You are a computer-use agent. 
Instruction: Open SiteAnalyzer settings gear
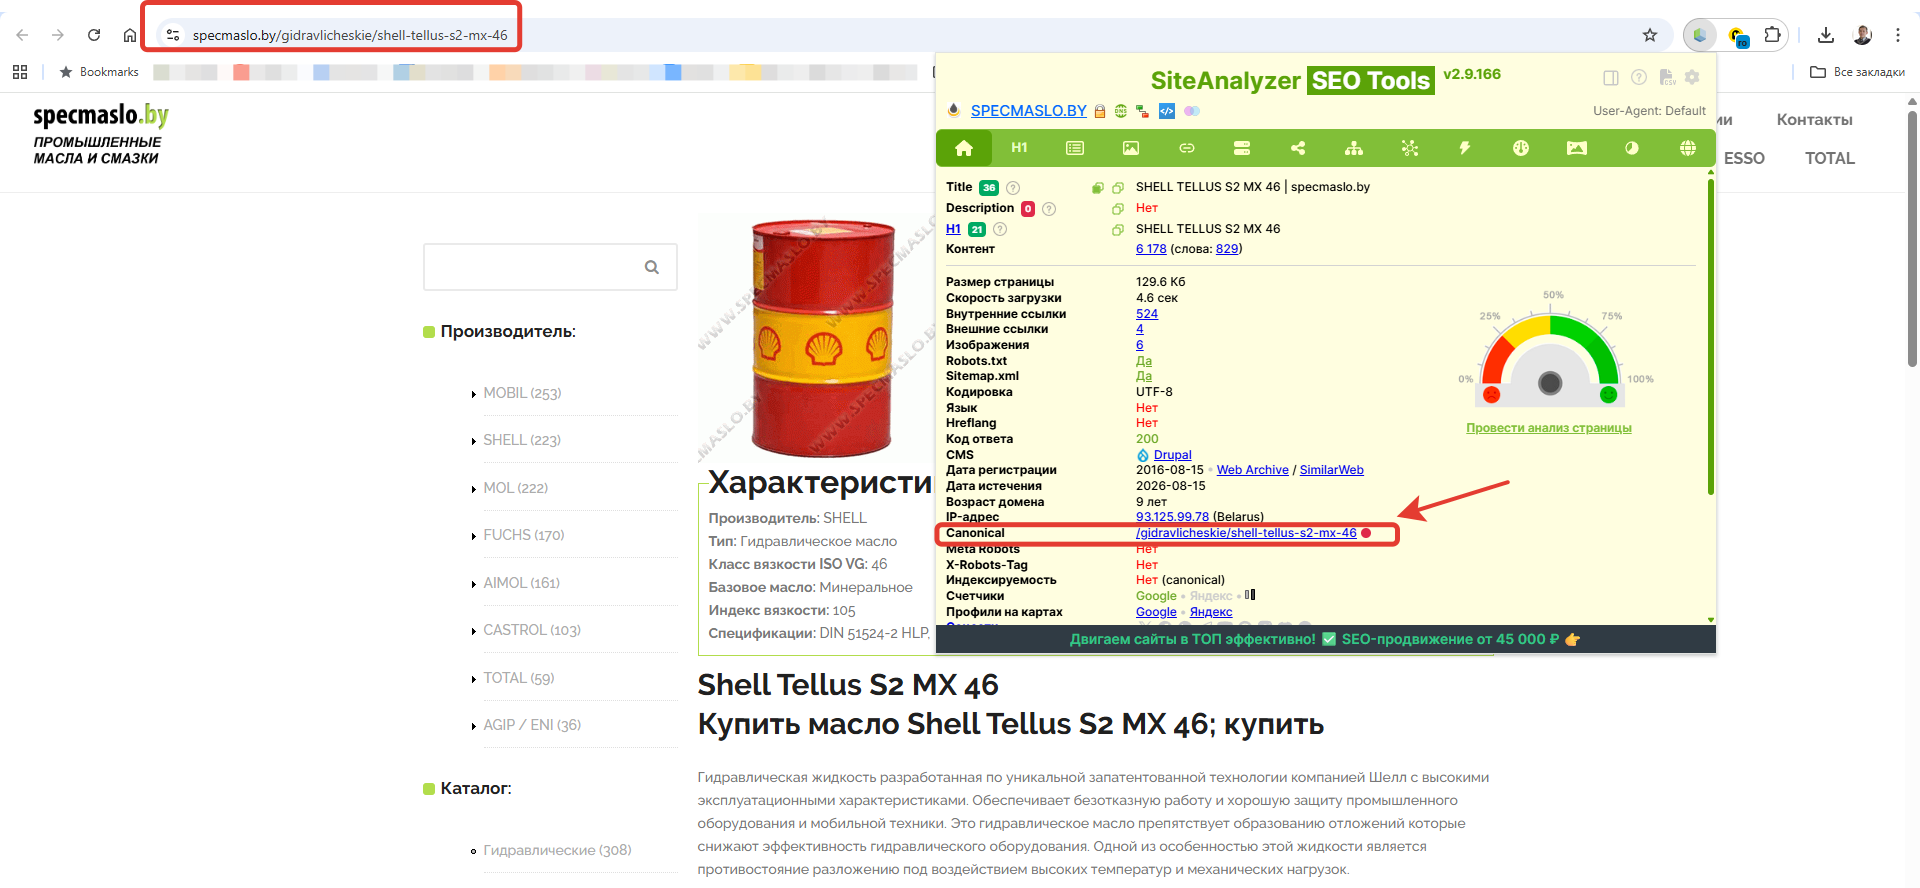[1692, 77]
